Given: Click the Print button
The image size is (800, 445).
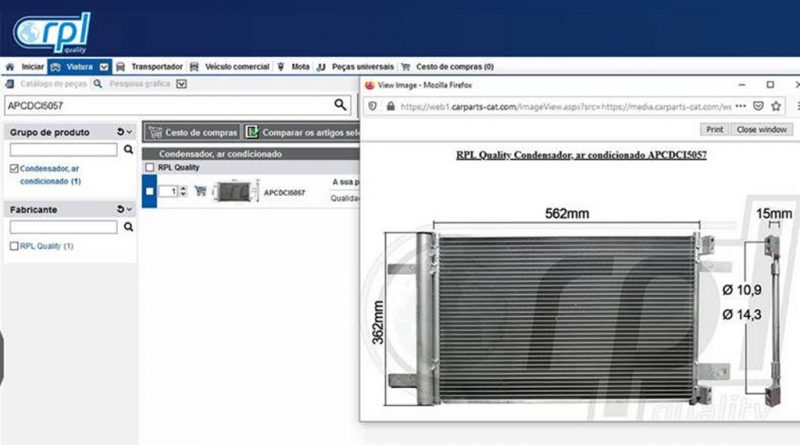Looking at the screenshot, I should tap(714, 130).
